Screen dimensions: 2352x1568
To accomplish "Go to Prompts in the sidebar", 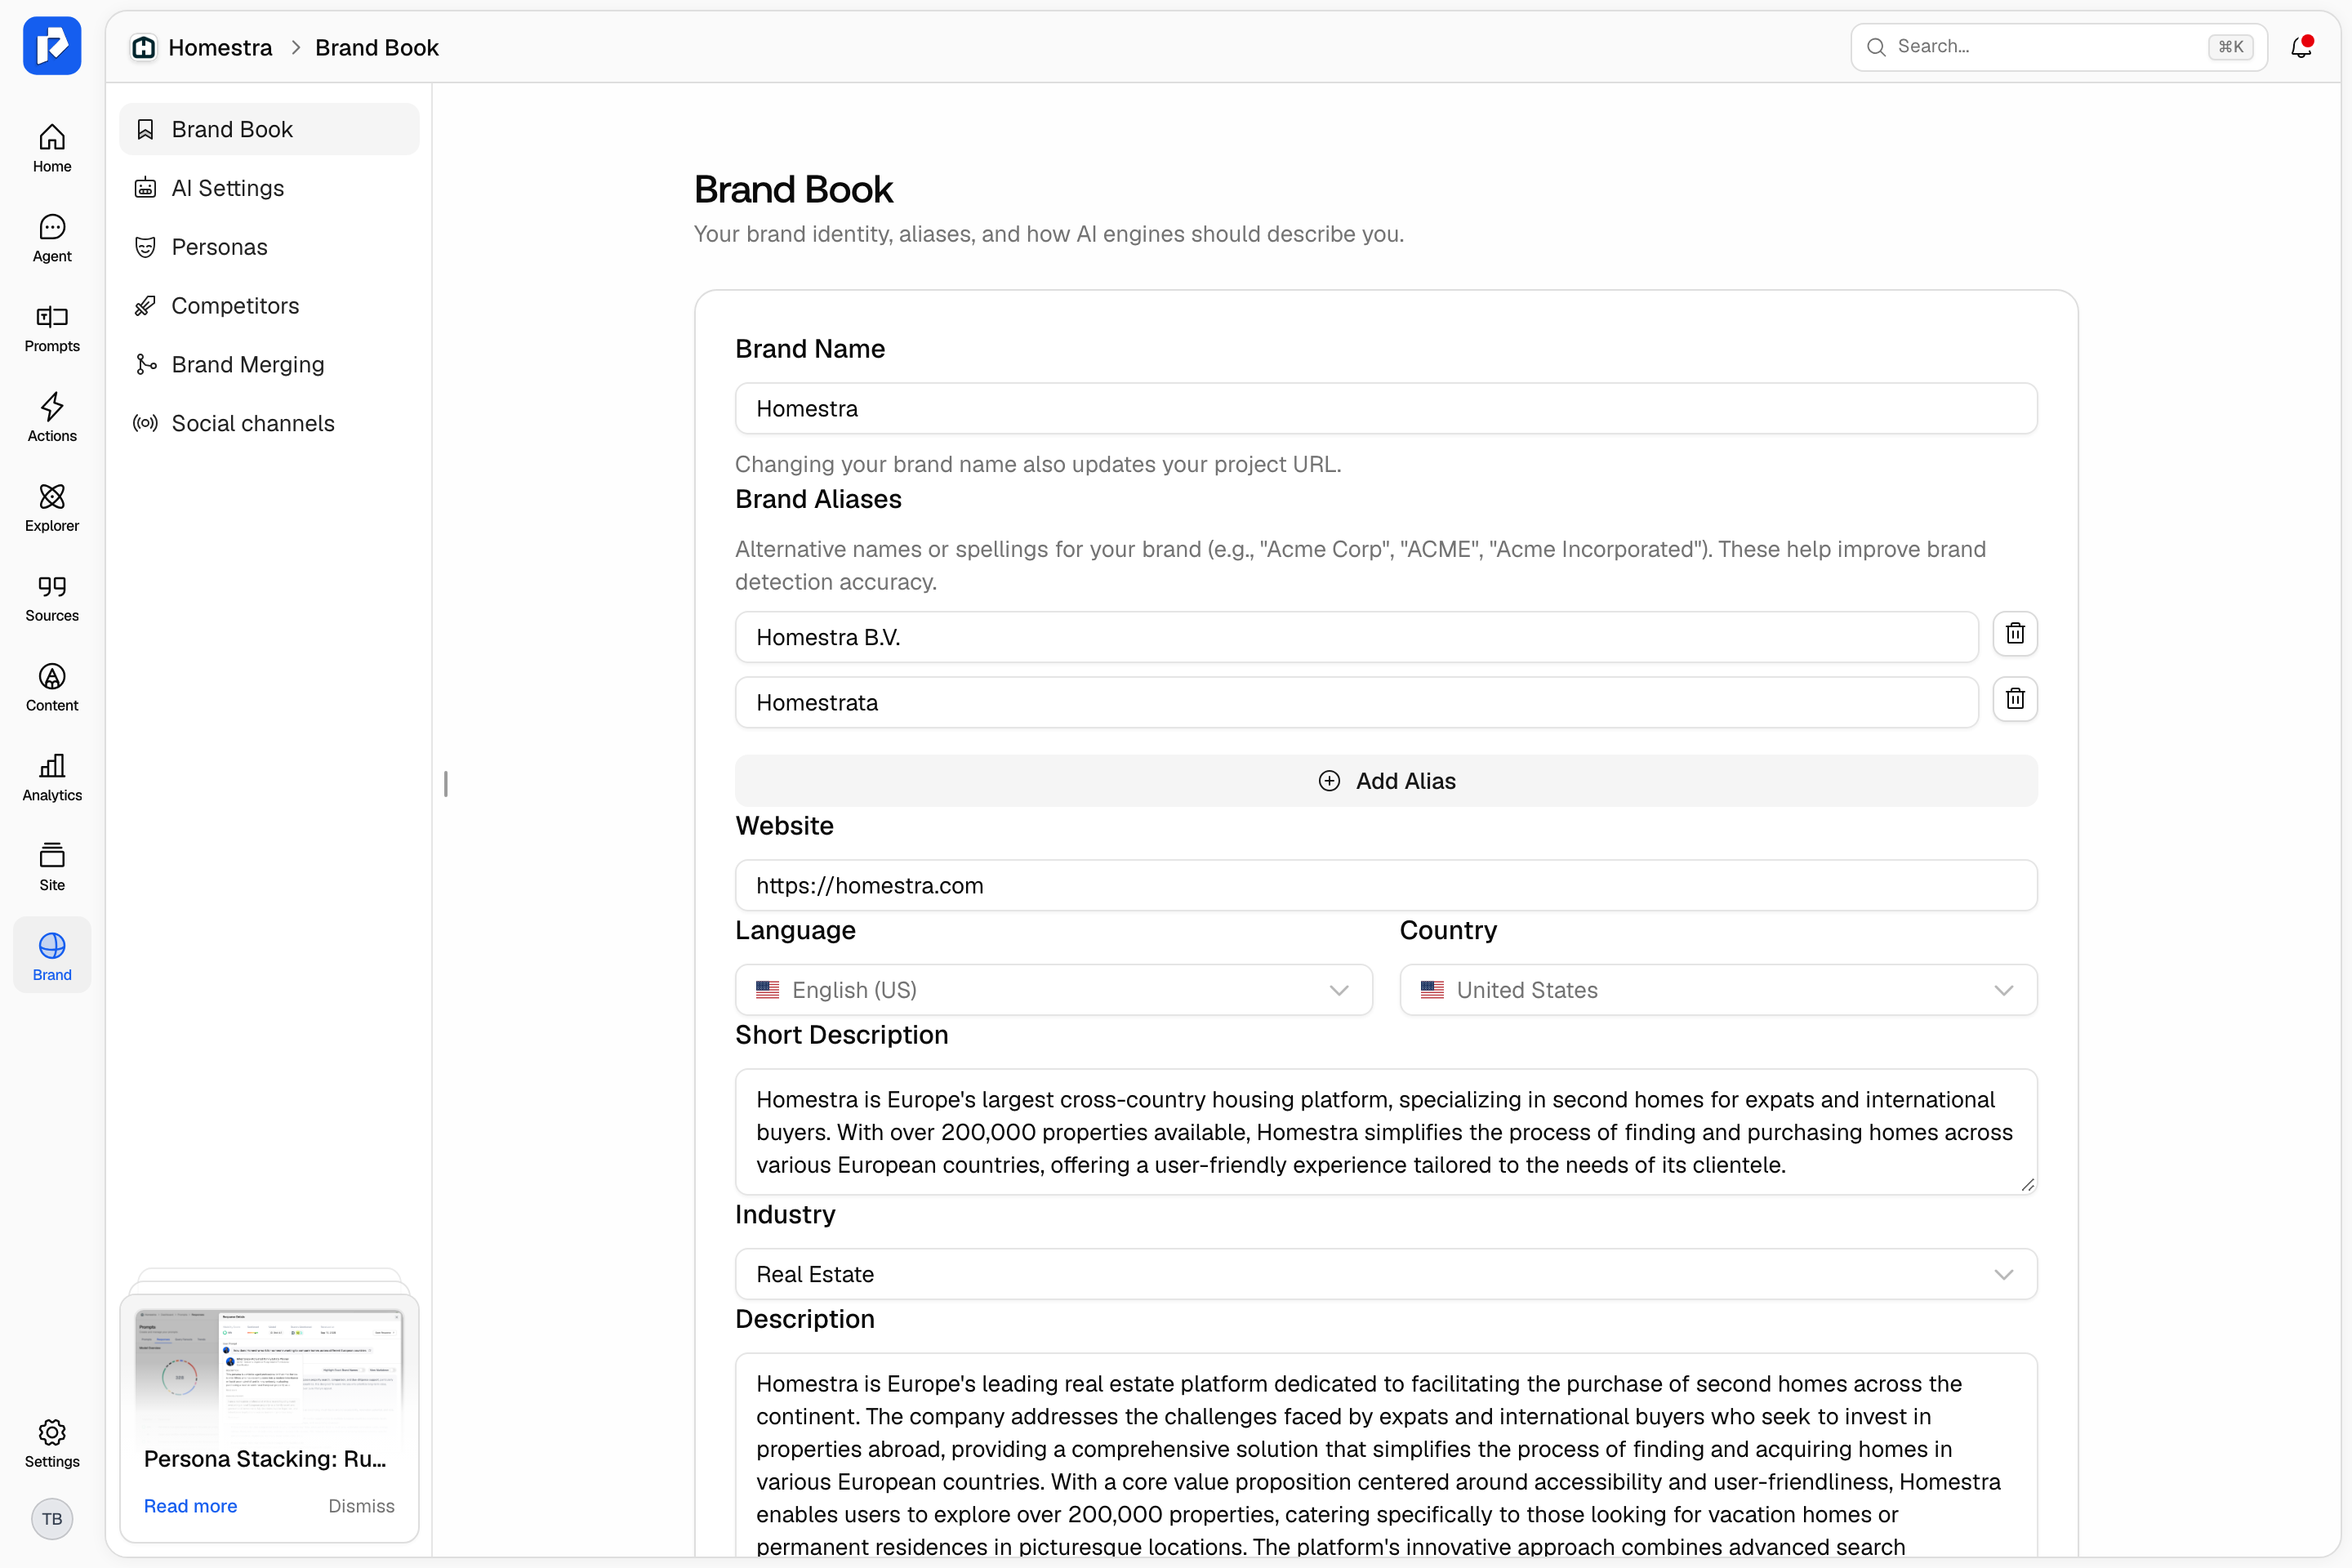I will click(x=52, y=328).
